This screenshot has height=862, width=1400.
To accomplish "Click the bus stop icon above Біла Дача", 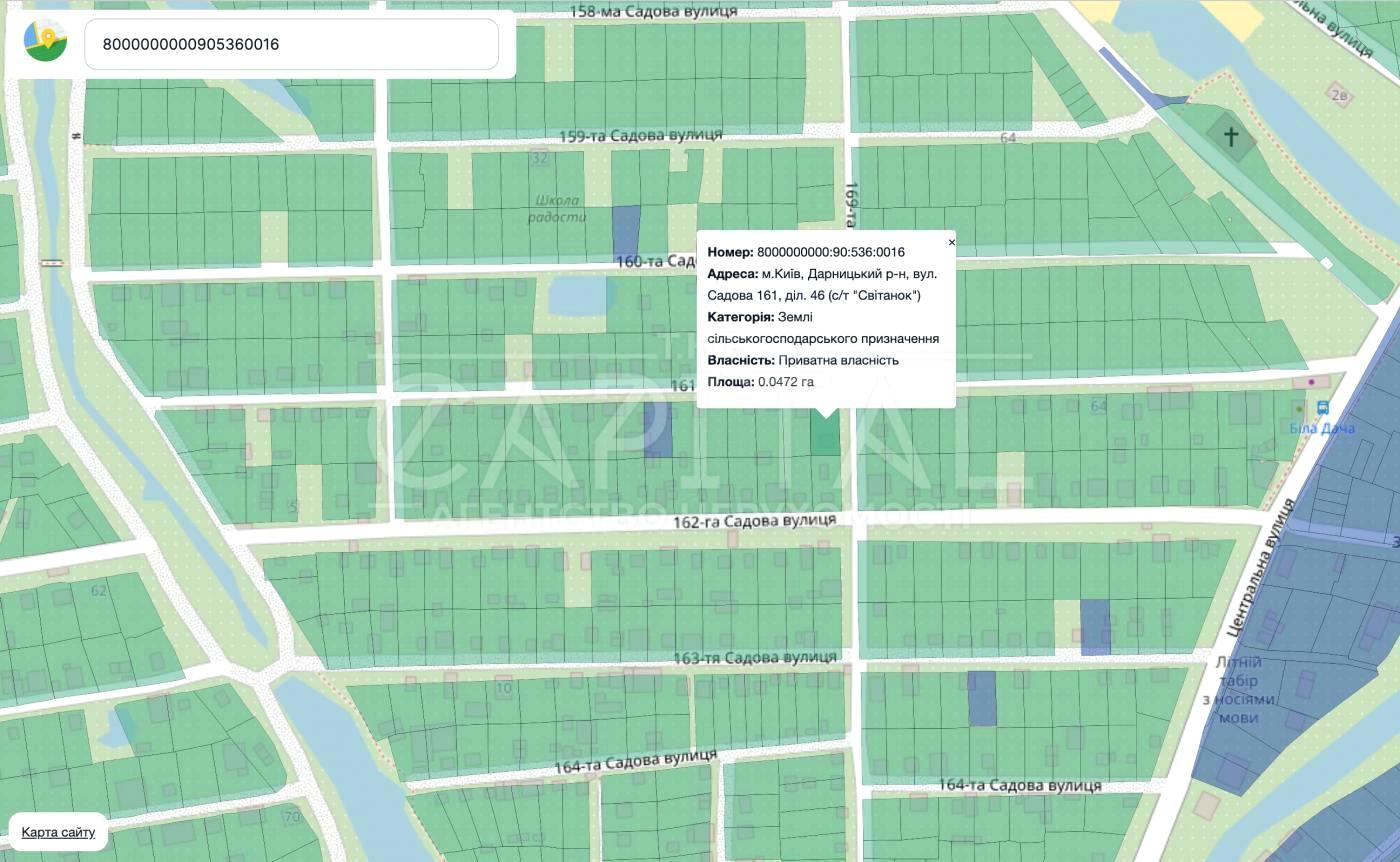I will coord(1323,408).
